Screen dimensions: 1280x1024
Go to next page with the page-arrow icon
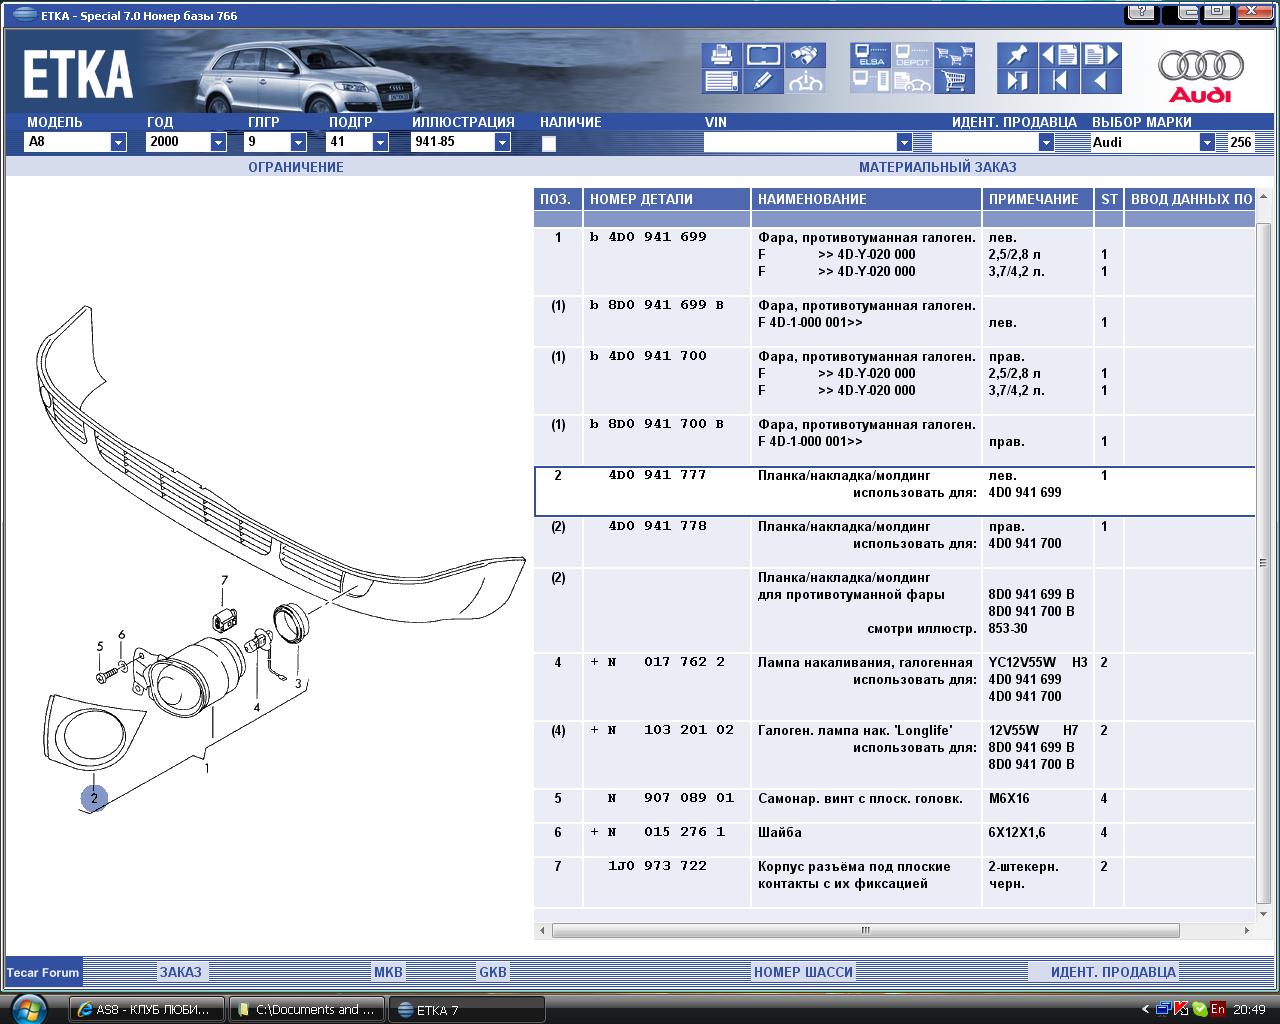tap(1101, 55)
